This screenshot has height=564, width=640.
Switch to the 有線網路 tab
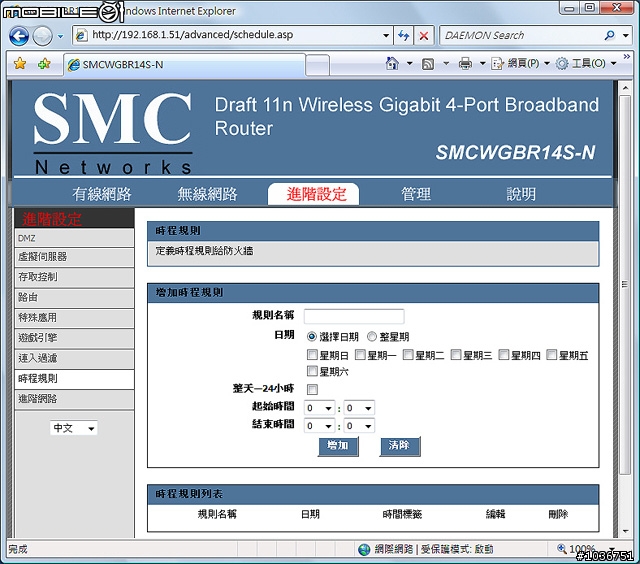click(102, 194)
